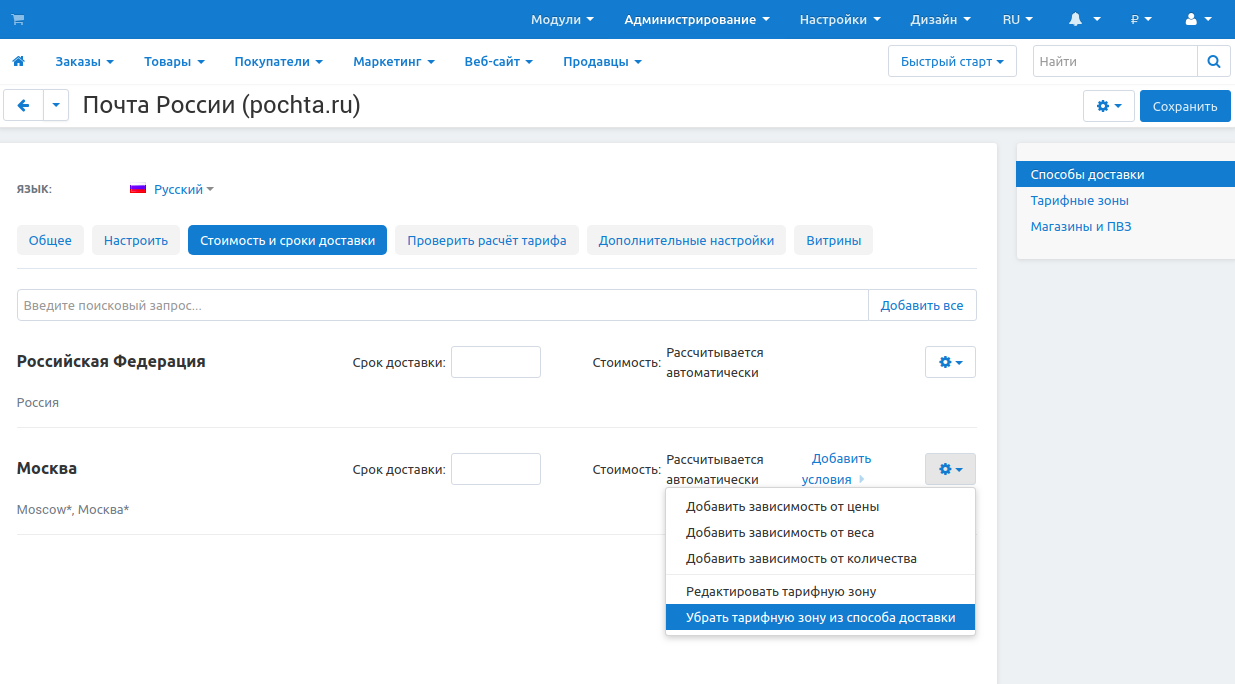Screen dimensions: 1235x684
Task: Click the Сохранить button
Action: [x=1184, y=106]
